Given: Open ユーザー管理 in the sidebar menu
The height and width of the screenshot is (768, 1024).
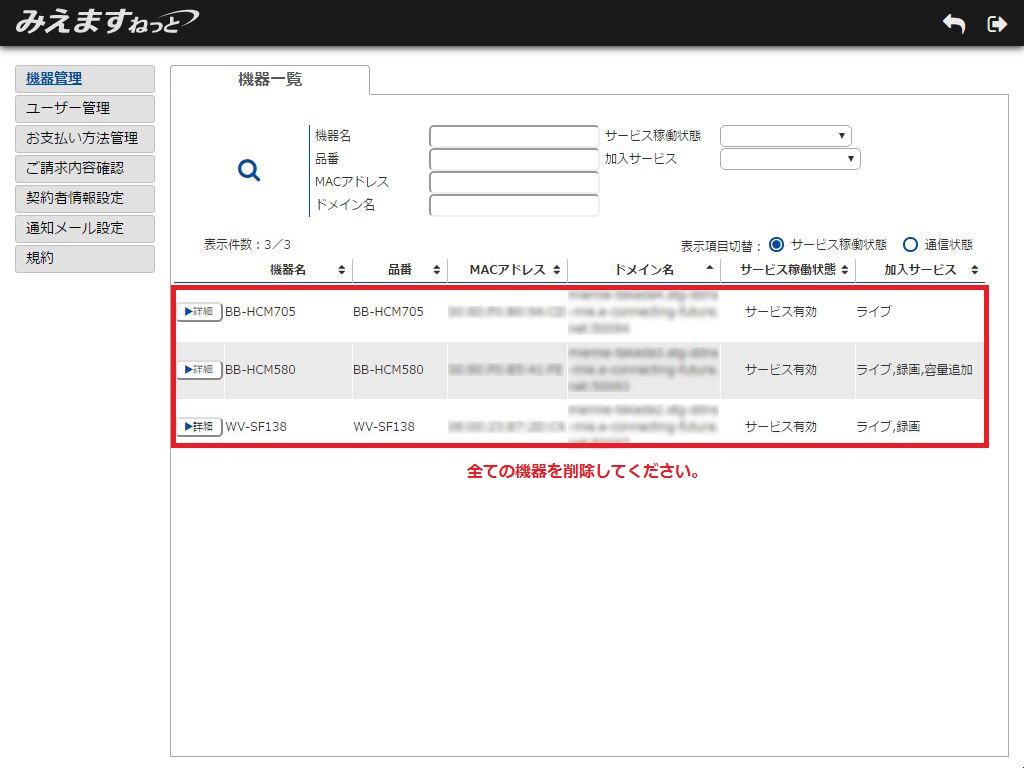Looking at the screenshot, I should [x=85, y=108].
